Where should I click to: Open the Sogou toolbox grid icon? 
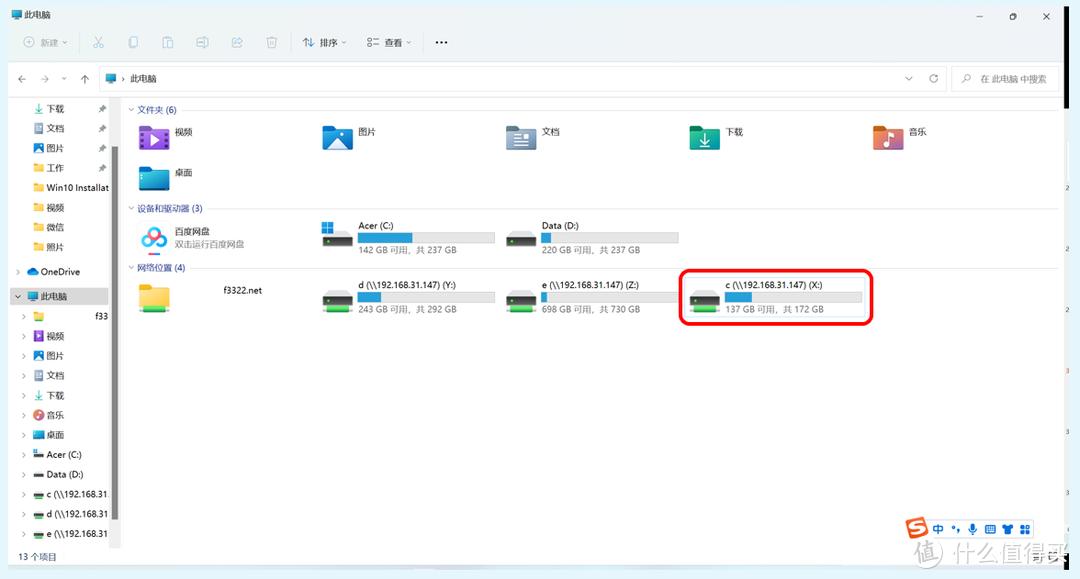[x=1025, y=529]
